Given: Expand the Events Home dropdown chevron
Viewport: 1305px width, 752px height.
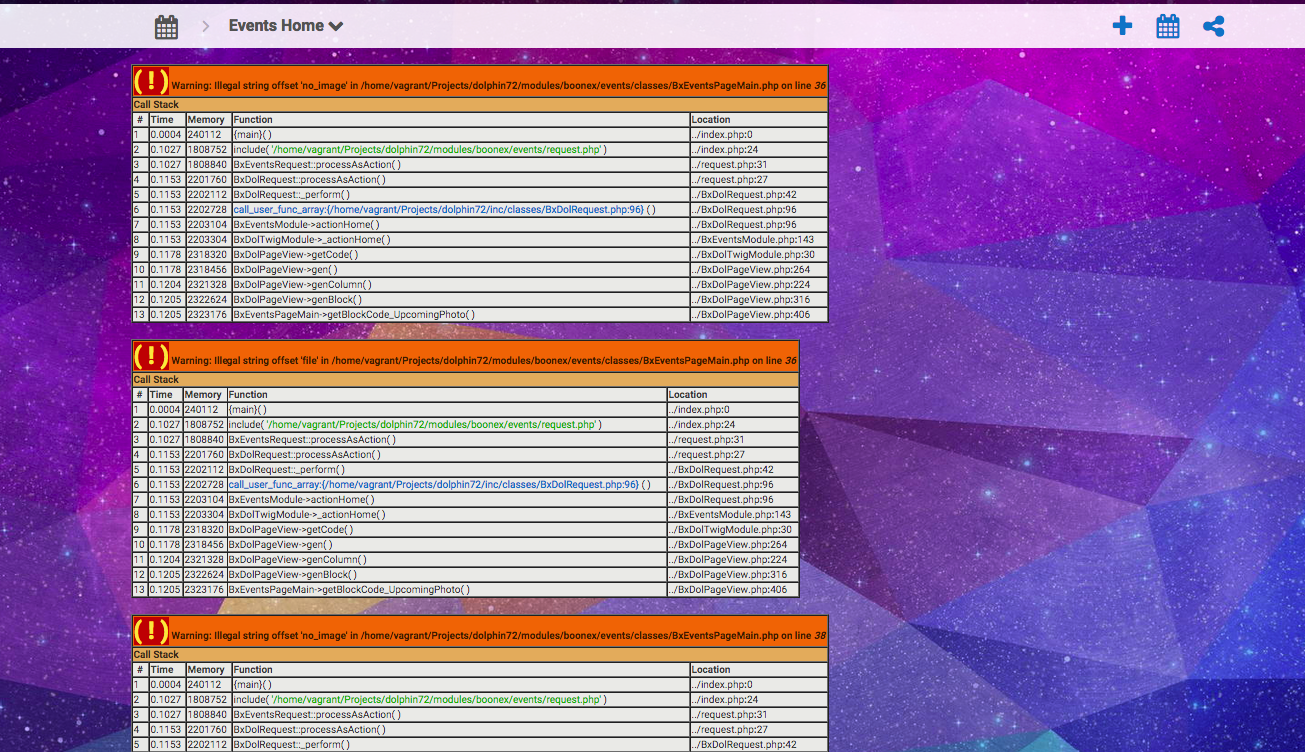Looking at the screenshot, I should [x=336, y=27].
